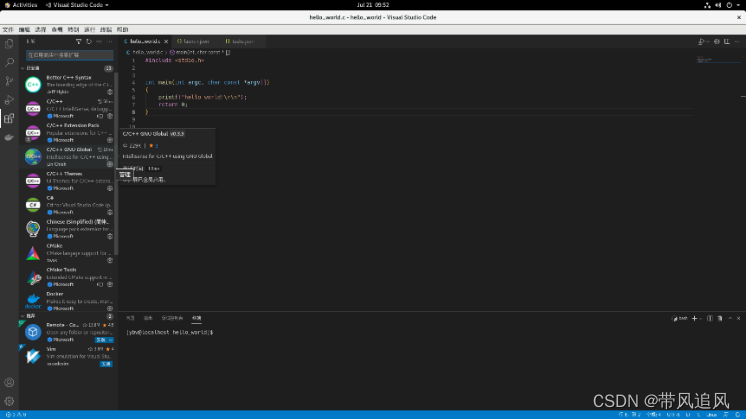The height and width of the screenshot is (420, 746).
Task: Open run button dropdown arrow in editor toolbar
Action: 708,42
